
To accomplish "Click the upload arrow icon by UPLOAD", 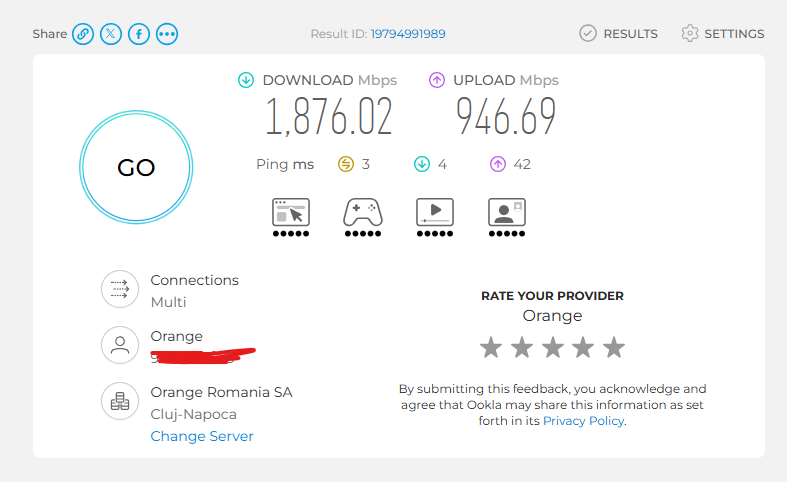I will coord(437,80).
